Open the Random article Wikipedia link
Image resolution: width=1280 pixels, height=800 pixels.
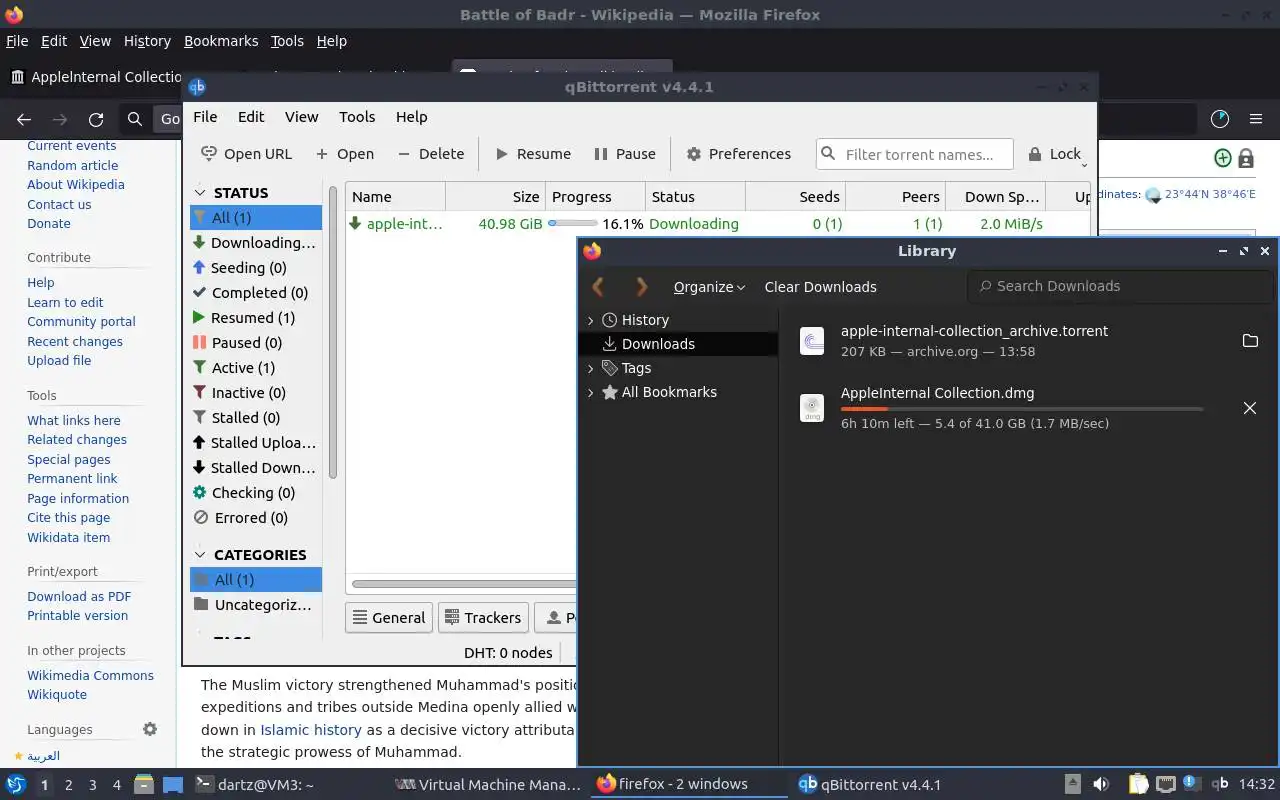(x=72, y=166)
